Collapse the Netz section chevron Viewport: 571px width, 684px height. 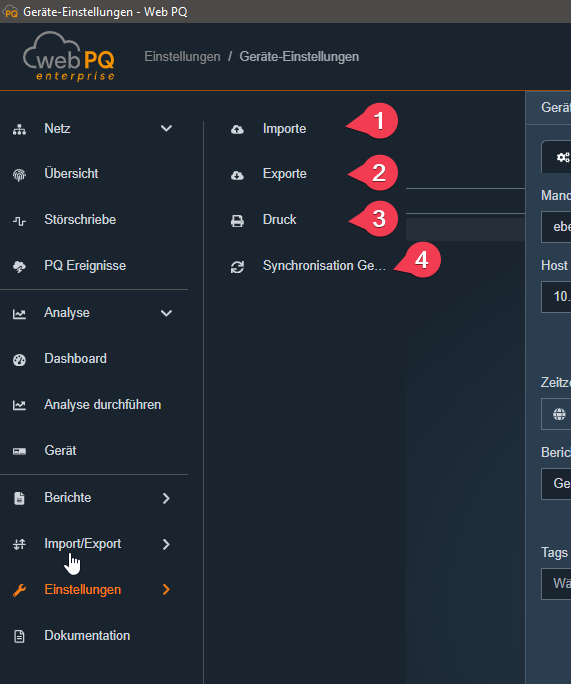click(x=166, y=128)
